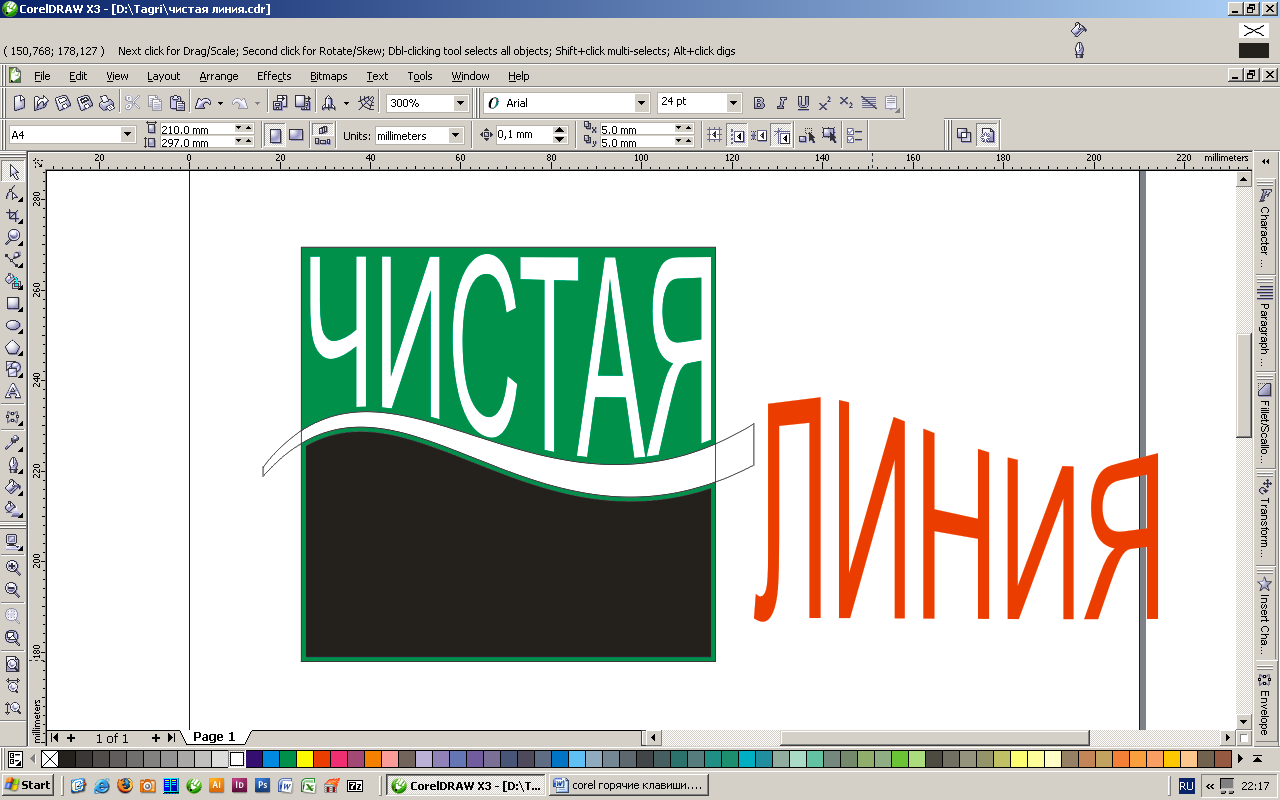Image resolution: width=1280 pixels, height=800 pixels.
Task: Select the Interactive Fill tool
Action: coord(13,509)
